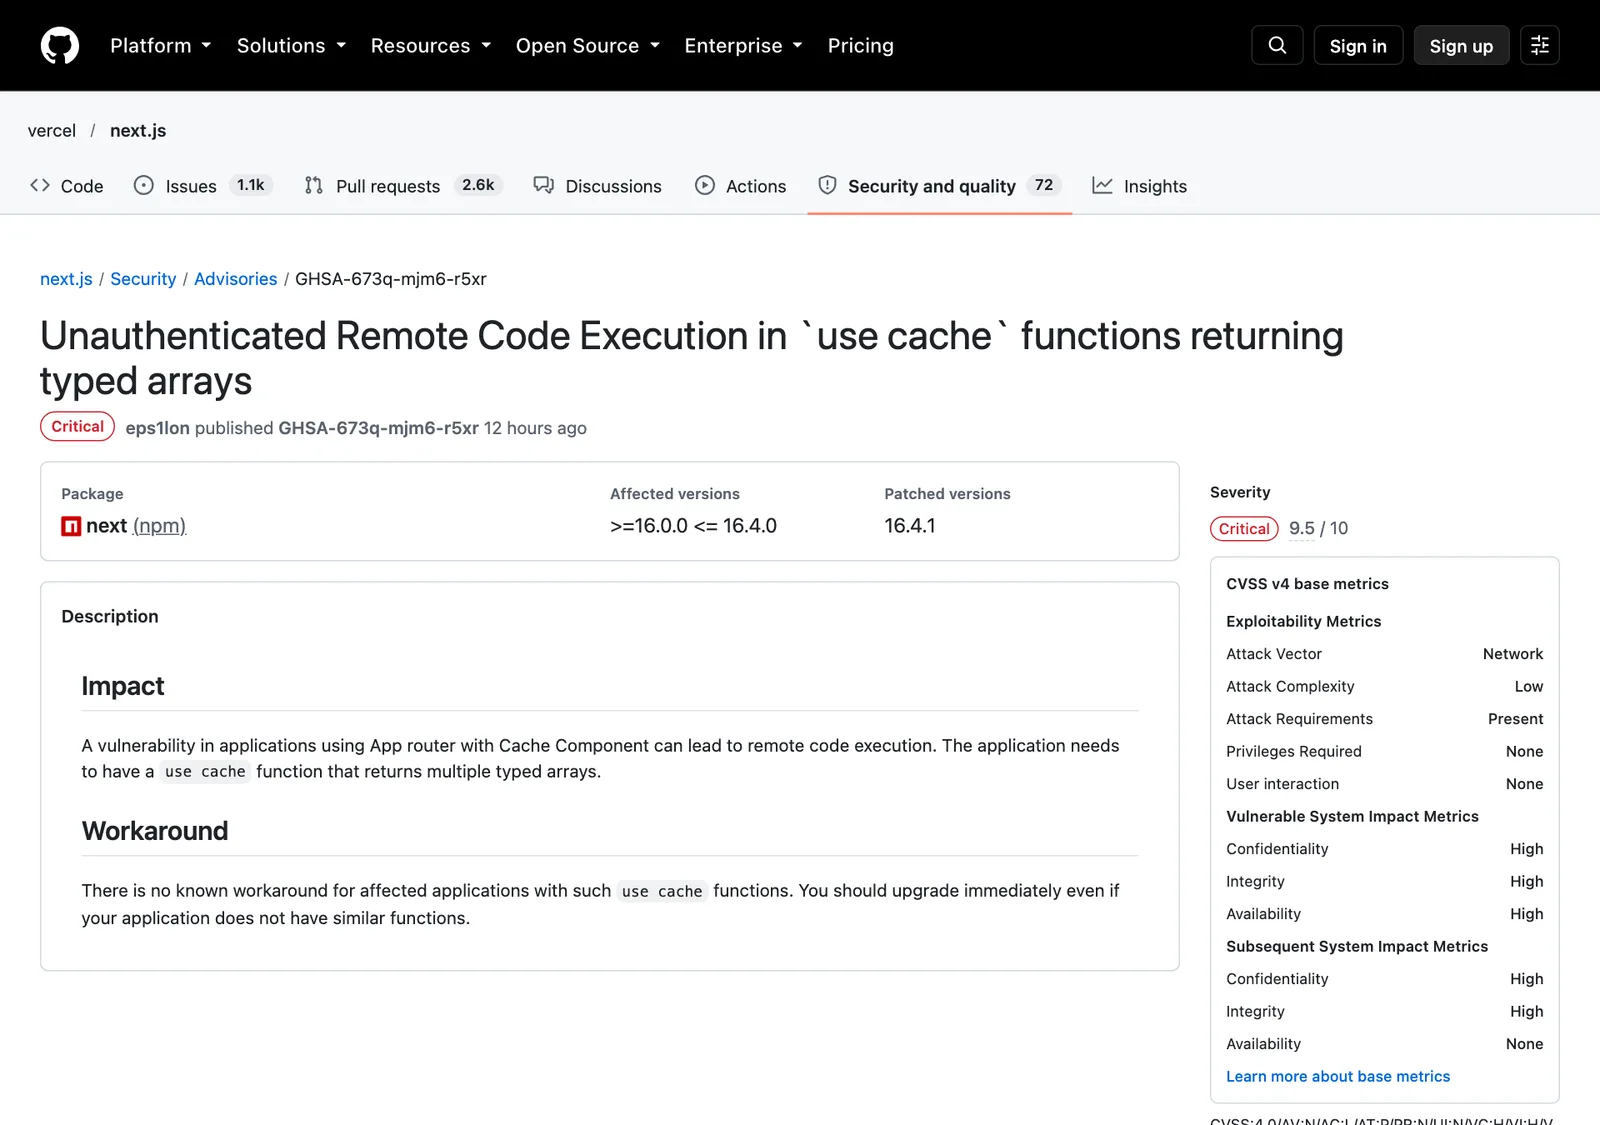The image size is (1600, 1125).
Task: Expand the Platform menu
Action: click(x=161, y=46)
